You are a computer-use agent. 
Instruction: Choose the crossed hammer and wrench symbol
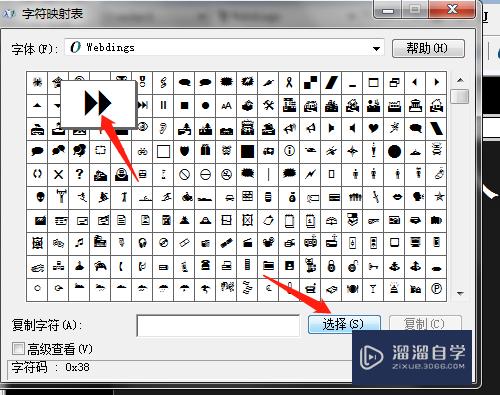pyautogui.click(x=268, y=106)
